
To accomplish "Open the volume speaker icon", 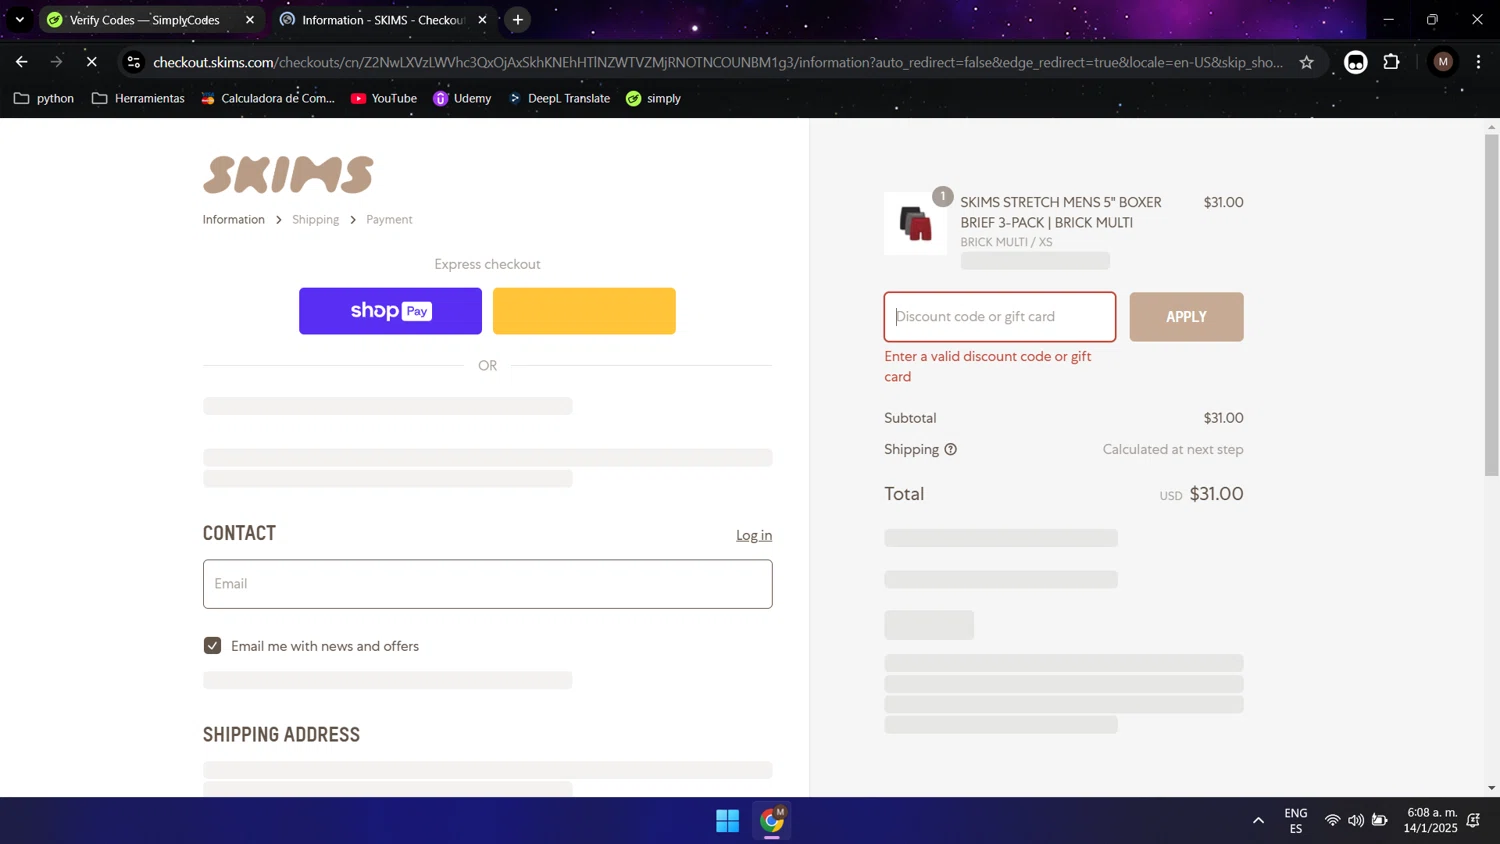I will [1356, 821].
